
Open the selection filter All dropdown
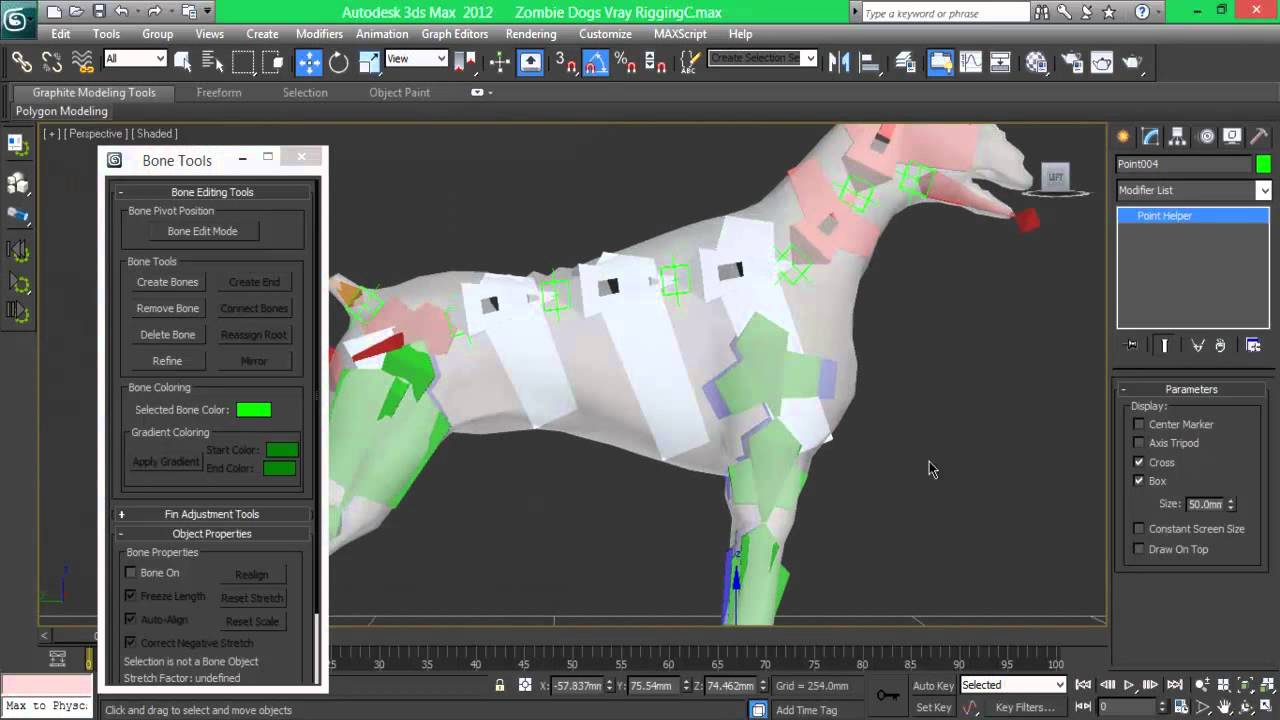134,59
